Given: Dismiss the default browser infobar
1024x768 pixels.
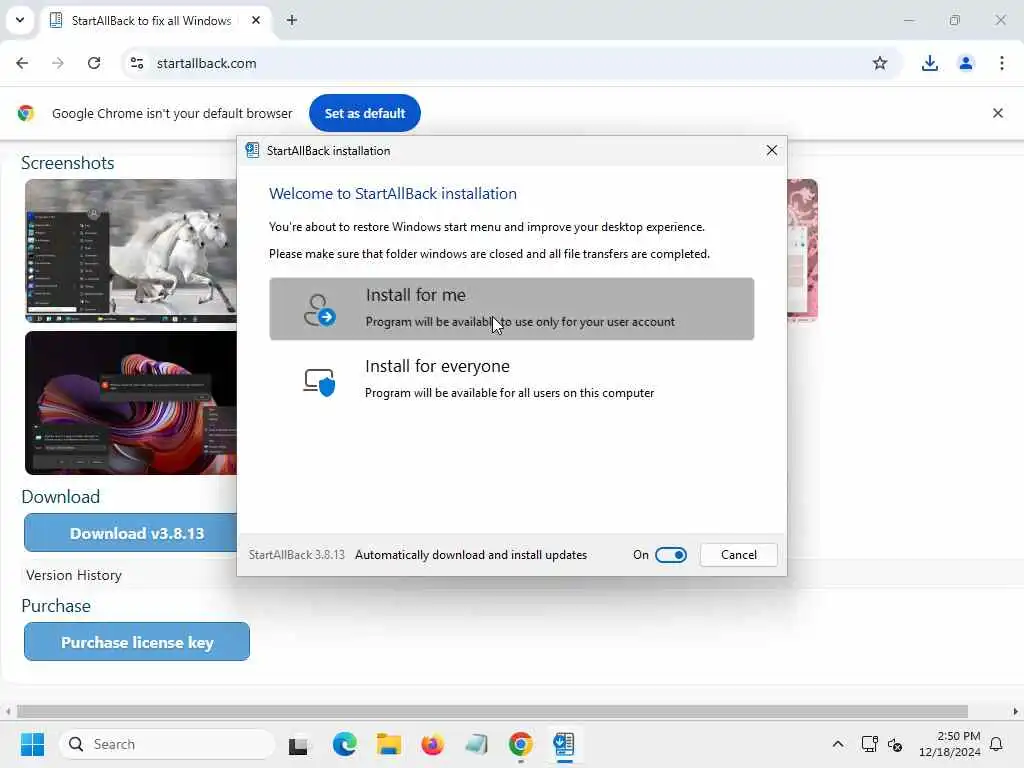Looking at the screenshot, I should click(998, 113).
